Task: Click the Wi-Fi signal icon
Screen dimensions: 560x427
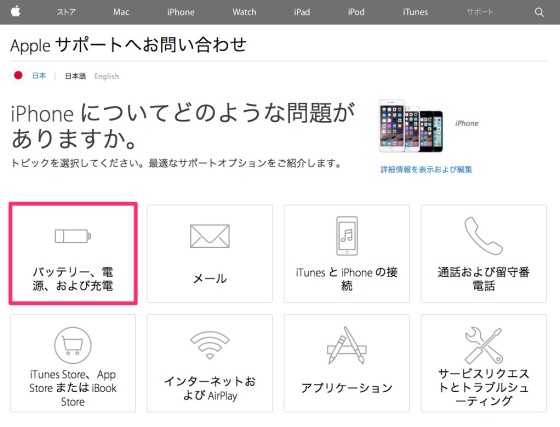Action: [210, 345]
